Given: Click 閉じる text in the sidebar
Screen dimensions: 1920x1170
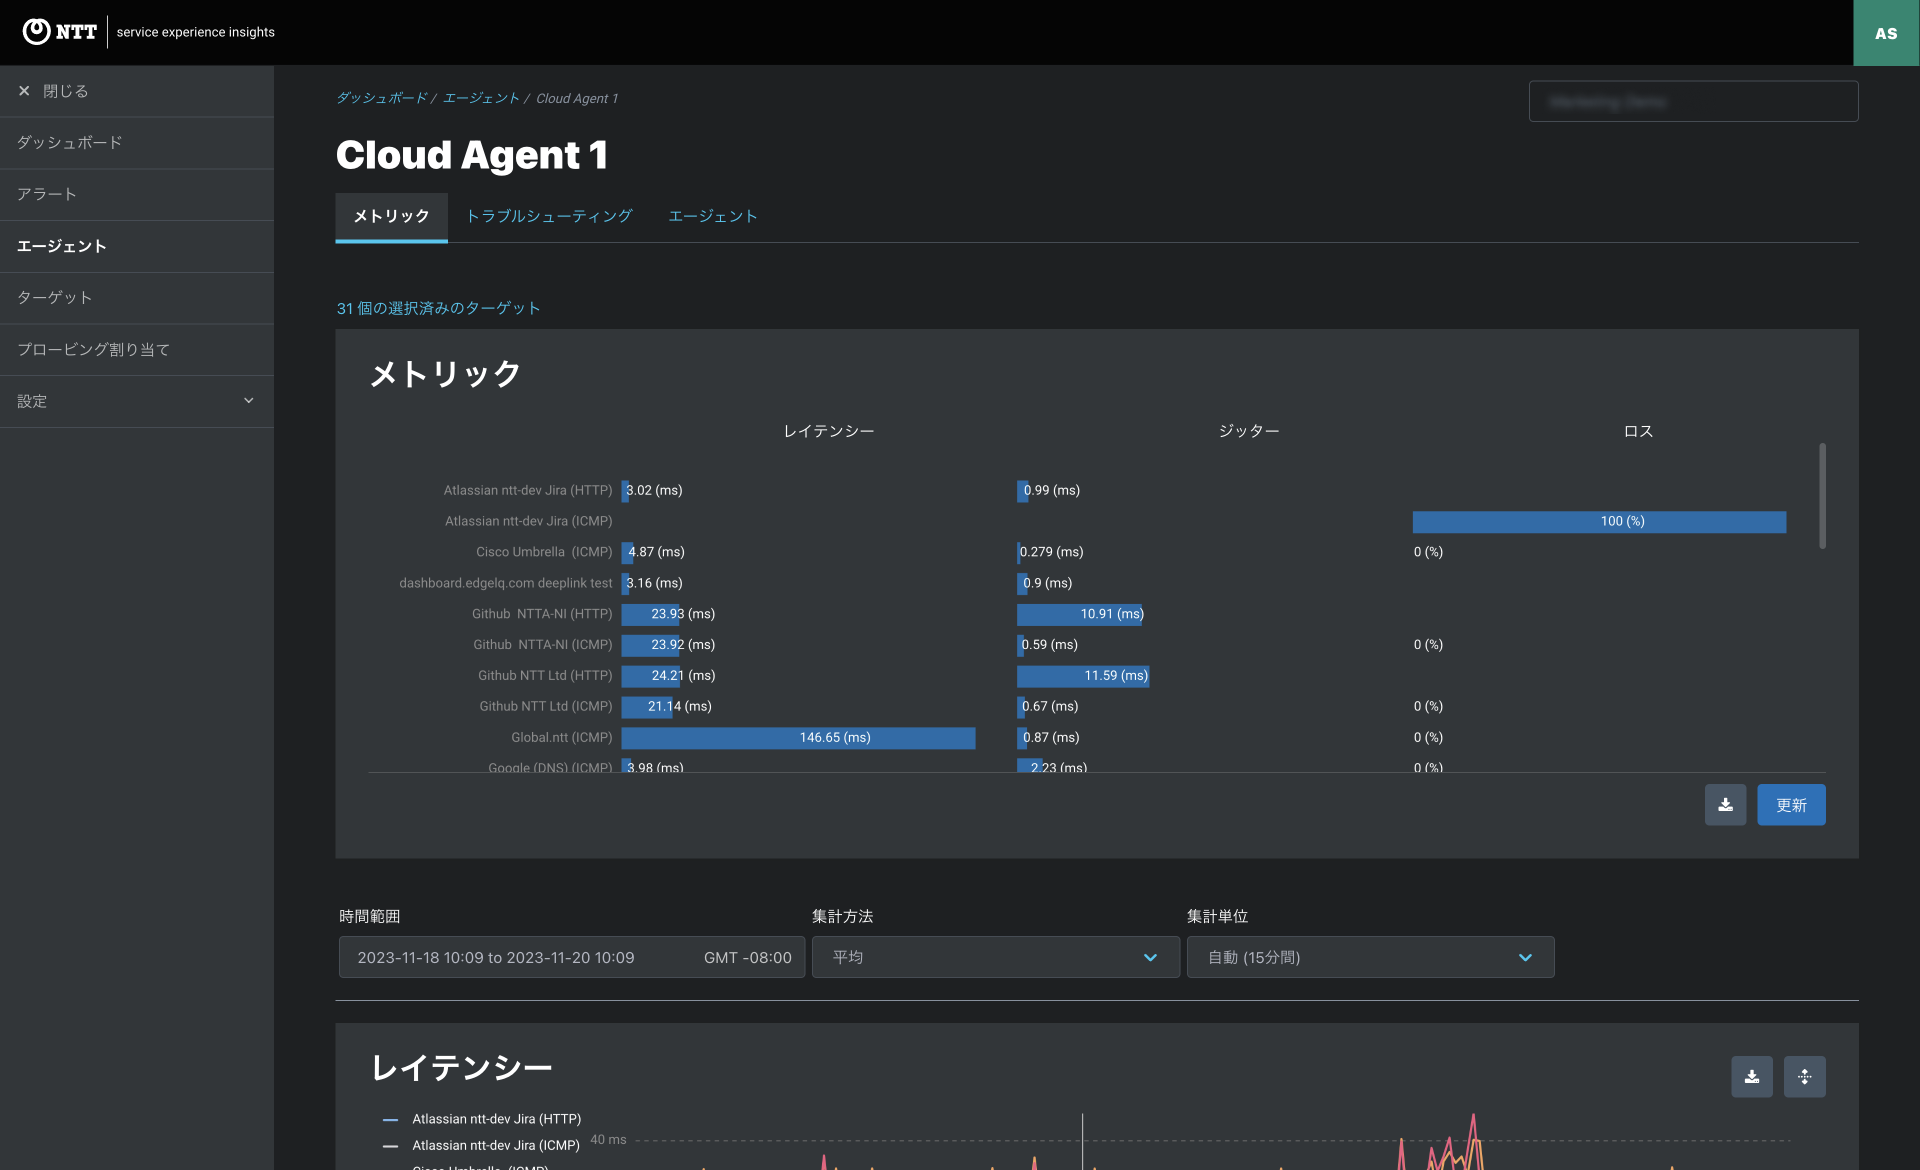Looking at the screenshot, I should (x=65, y=91).
